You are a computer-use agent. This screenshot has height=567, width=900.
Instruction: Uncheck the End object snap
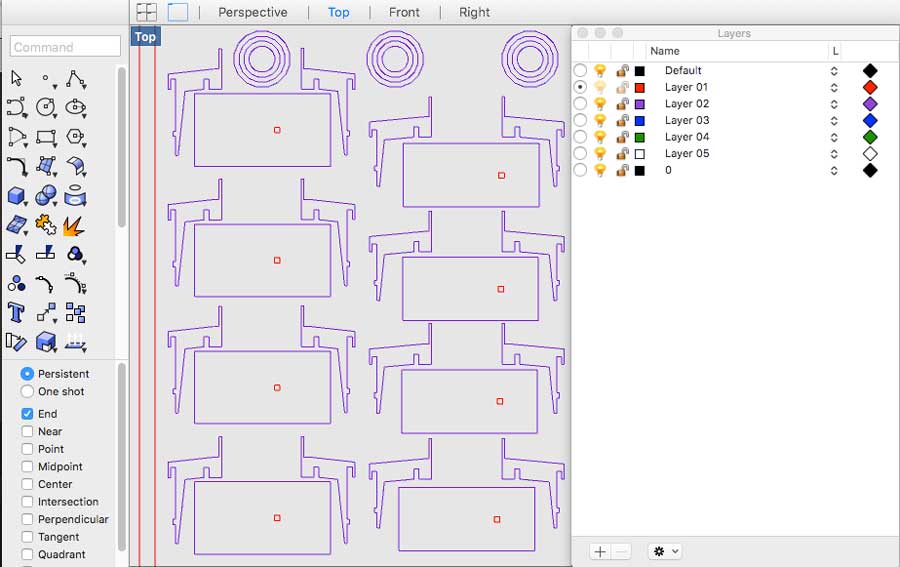coord(27,414)
